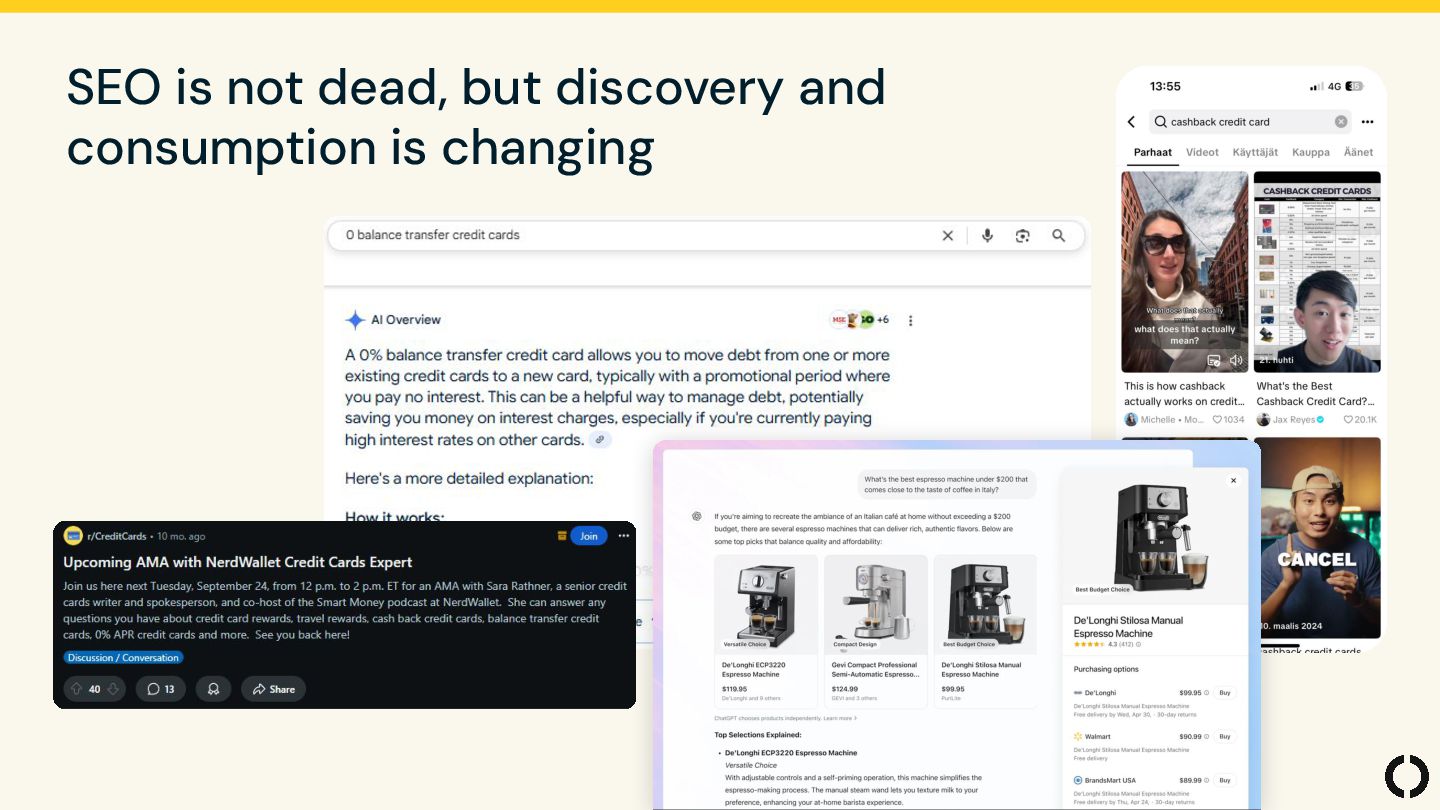Buy from Walmart at $90.99
The width and height of the screenshot is (1440, 810).
[1224, 736]
